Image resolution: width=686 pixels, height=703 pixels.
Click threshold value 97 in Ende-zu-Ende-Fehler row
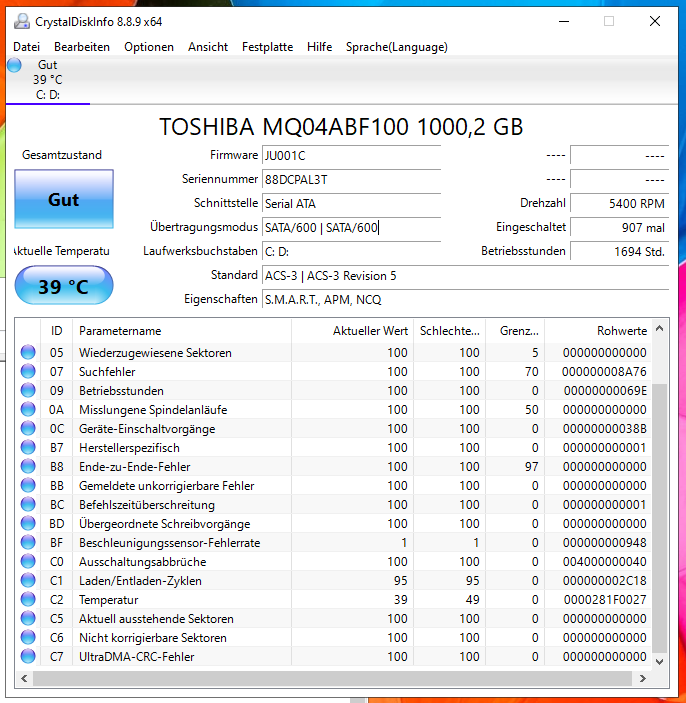(531, 467)
